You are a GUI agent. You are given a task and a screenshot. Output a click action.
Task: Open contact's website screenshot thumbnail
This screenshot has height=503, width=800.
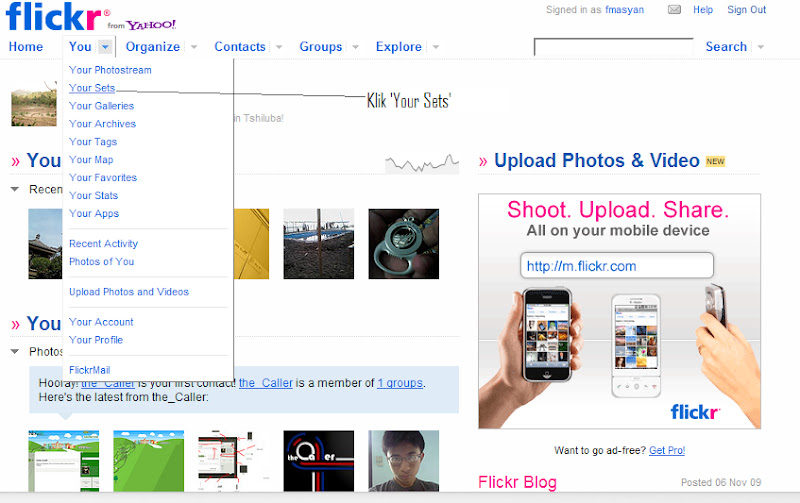tap(64, 461)
